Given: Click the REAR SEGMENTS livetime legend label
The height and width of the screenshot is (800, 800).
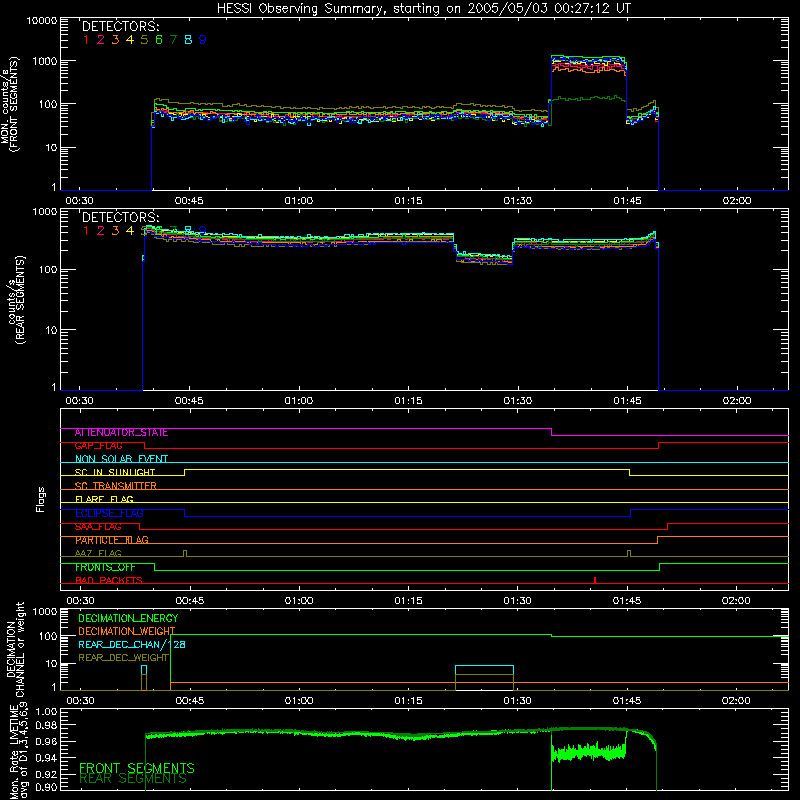Looking at the screenshot, I should pos(133,779).
